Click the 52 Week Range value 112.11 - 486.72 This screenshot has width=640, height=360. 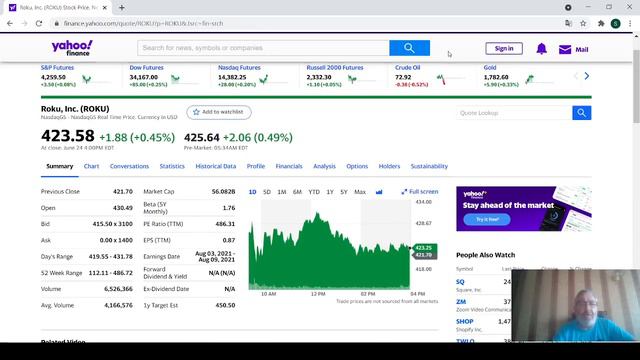pos(111,273)
